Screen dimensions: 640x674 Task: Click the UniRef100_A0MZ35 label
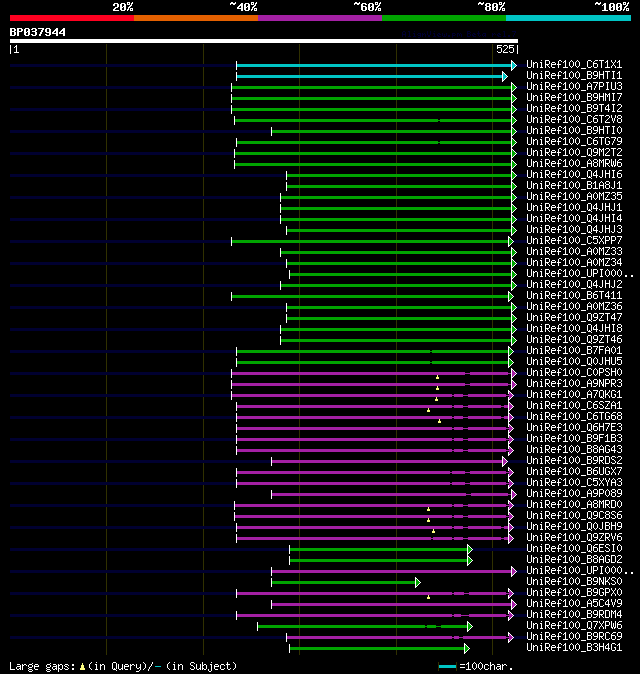pyautogui.click(x=574, y=196)
